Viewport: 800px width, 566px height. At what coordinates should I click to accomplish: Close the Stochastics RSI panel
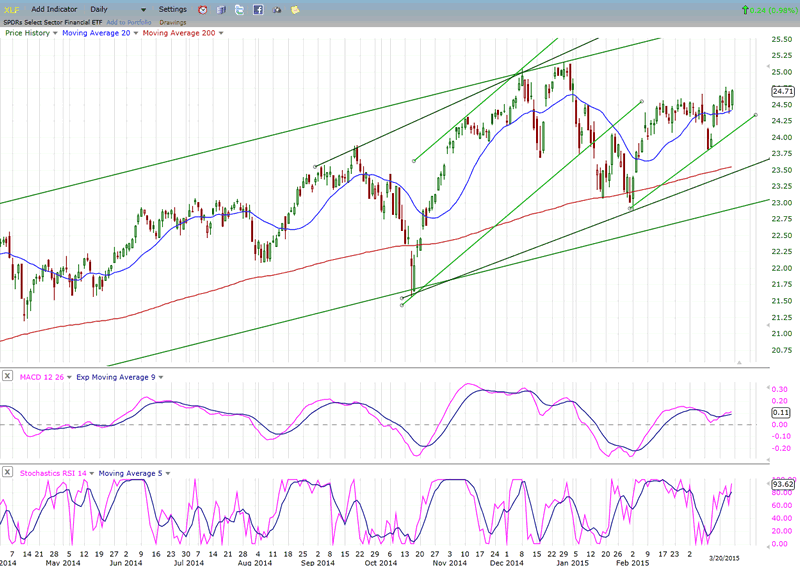tap(7, 472)
